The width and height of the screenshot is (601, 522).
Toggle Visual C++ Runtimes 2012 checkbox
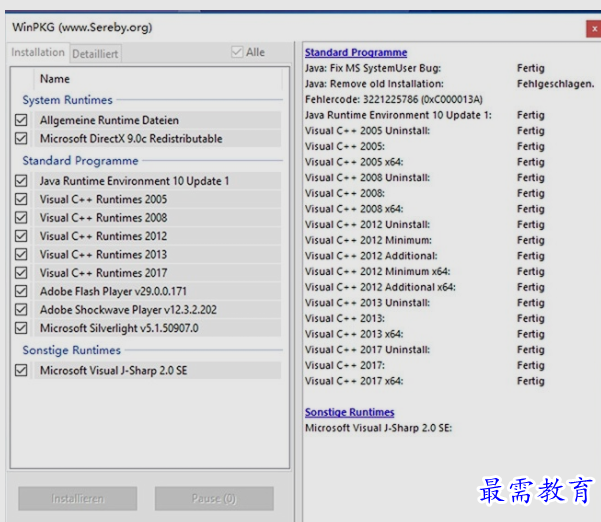21,236
